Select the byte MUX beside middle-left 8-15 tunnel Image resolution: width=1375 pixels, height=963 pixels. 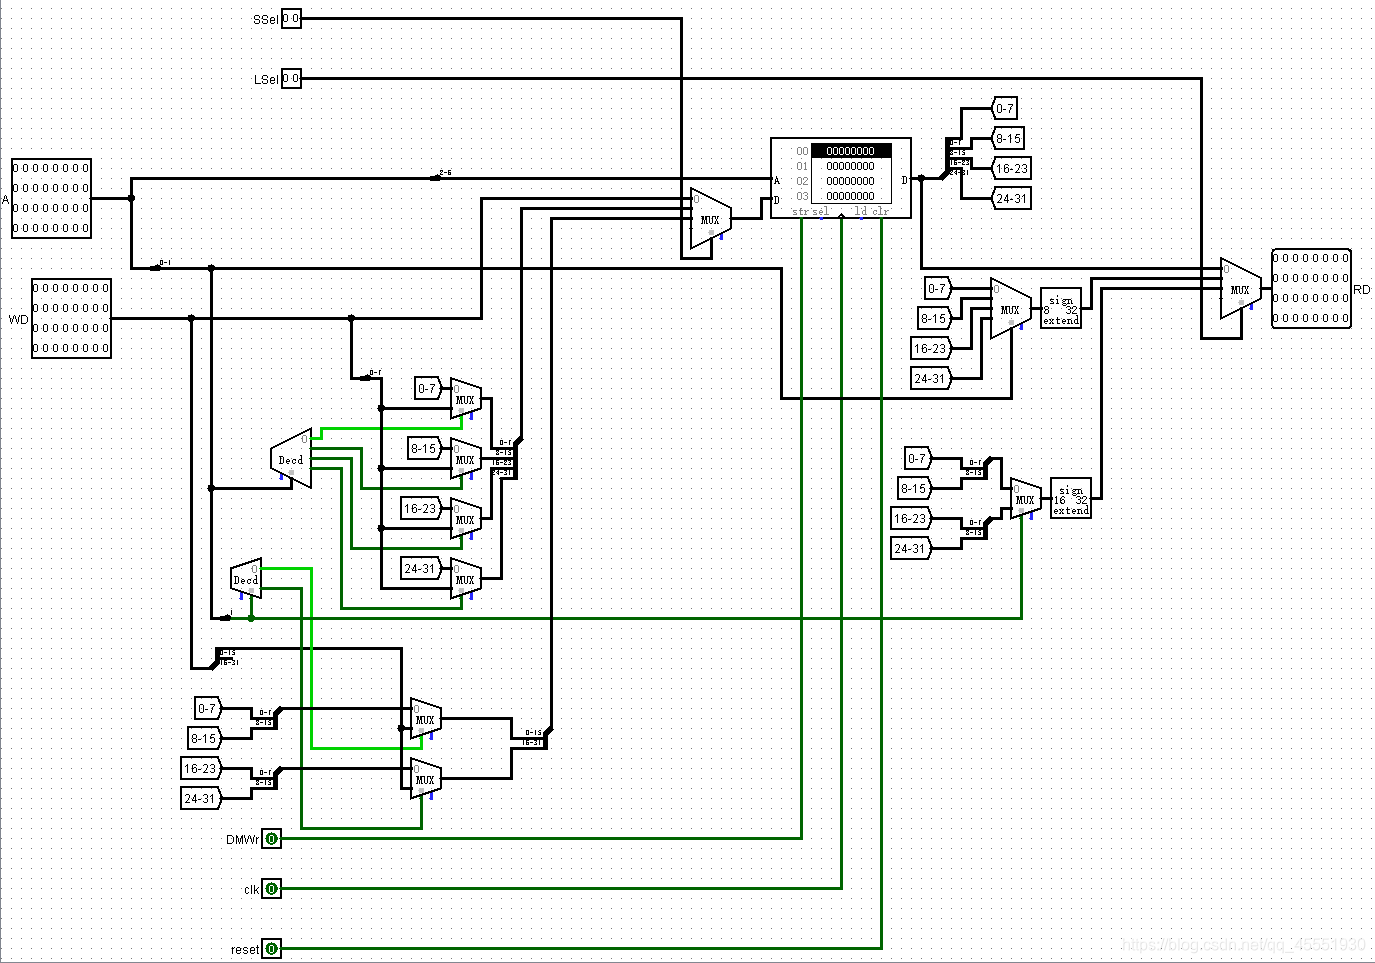[x=466, y=458]
